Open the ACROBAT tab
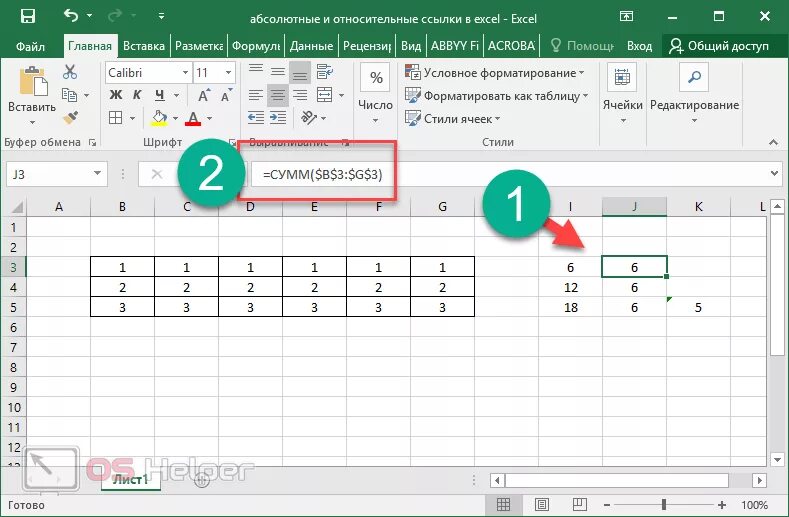The height and width of the screenshot is (517, 789). click(x=511, y=46)
